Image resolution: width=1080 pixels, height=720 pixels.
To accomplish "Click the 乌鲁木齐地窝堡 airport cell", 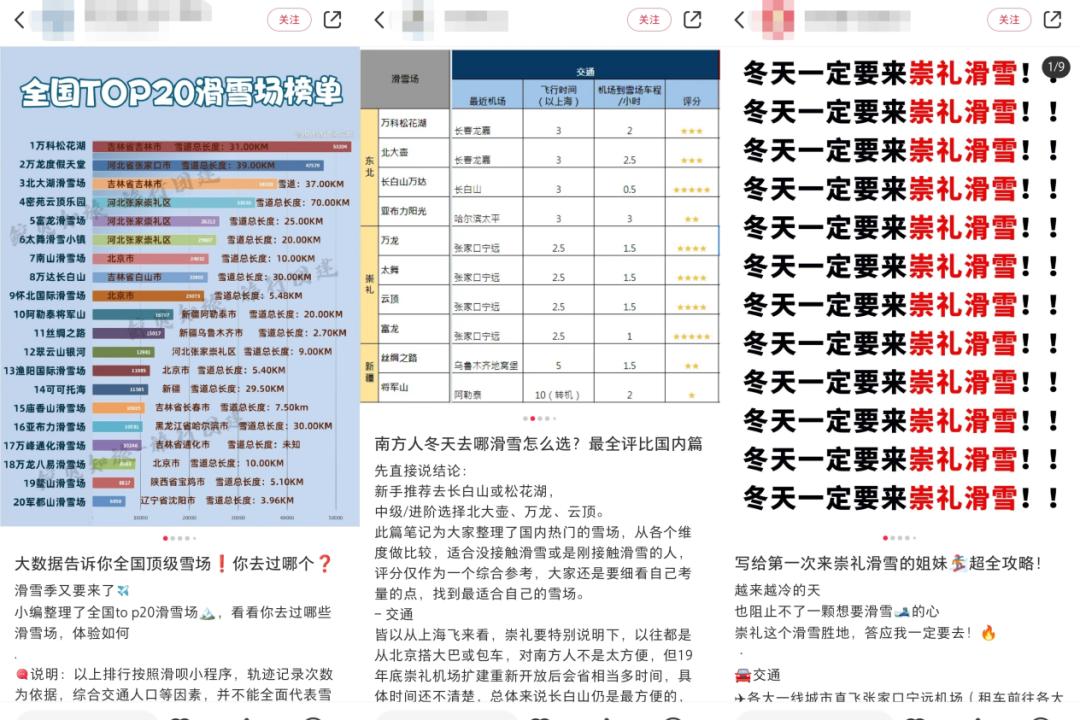I will pyautogui.click(x=487, y=358).
